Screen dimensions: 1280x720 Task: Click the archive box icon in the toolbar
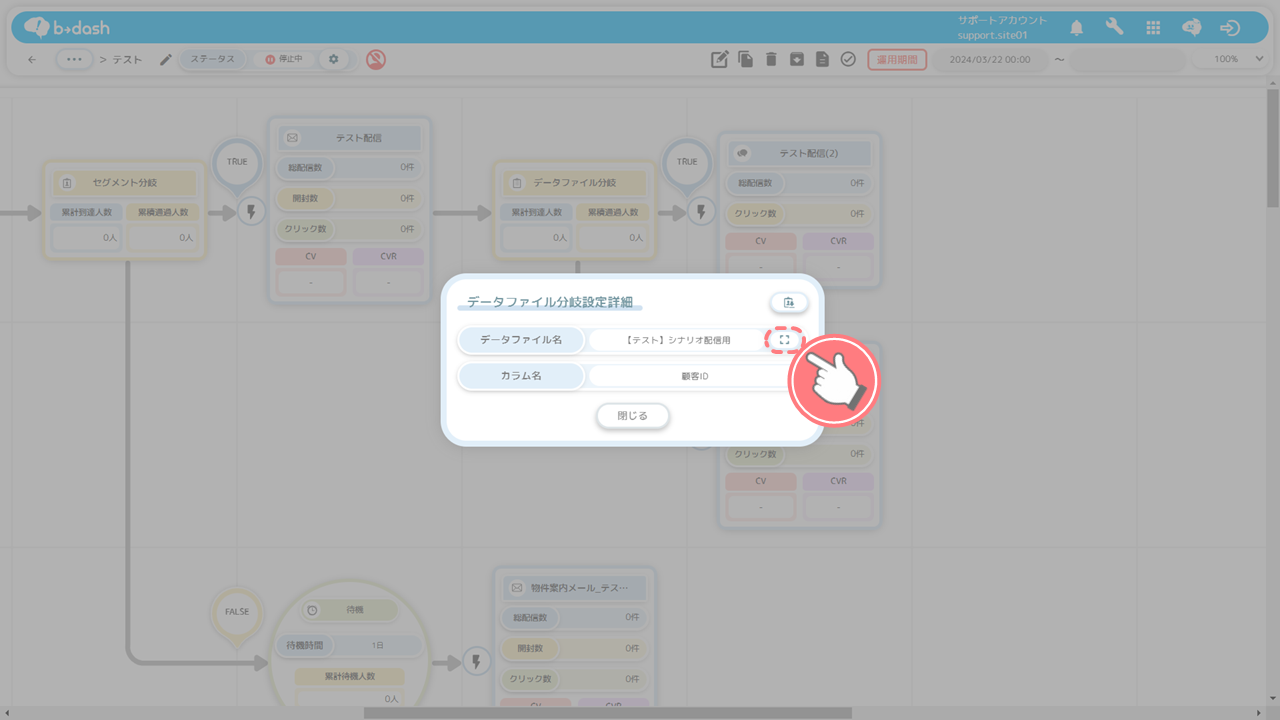796,59
